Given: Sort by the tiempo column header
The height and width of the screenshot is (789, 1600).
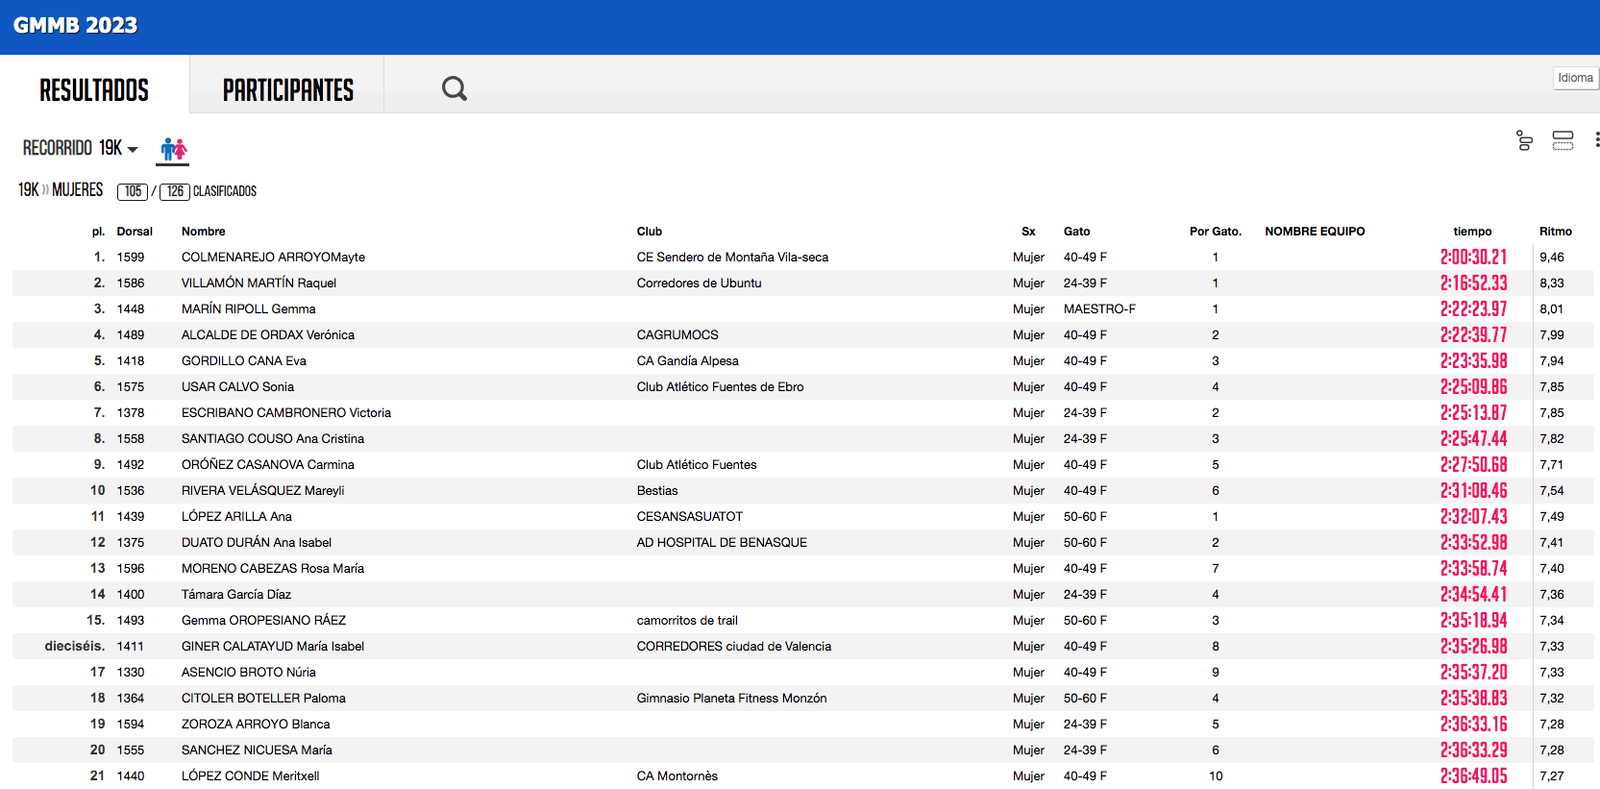Looking at the screenshot, I should click(1472, 231).
